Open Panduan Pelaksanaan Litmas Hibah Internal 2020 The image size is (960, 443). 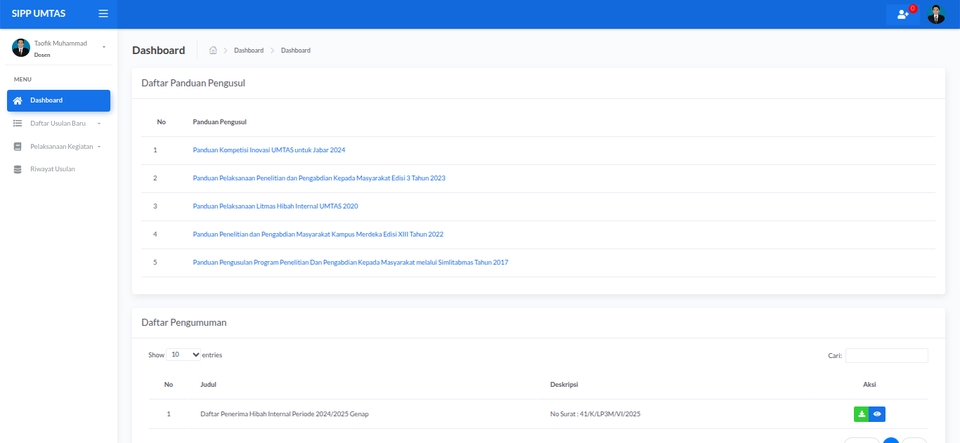(275, 206)
